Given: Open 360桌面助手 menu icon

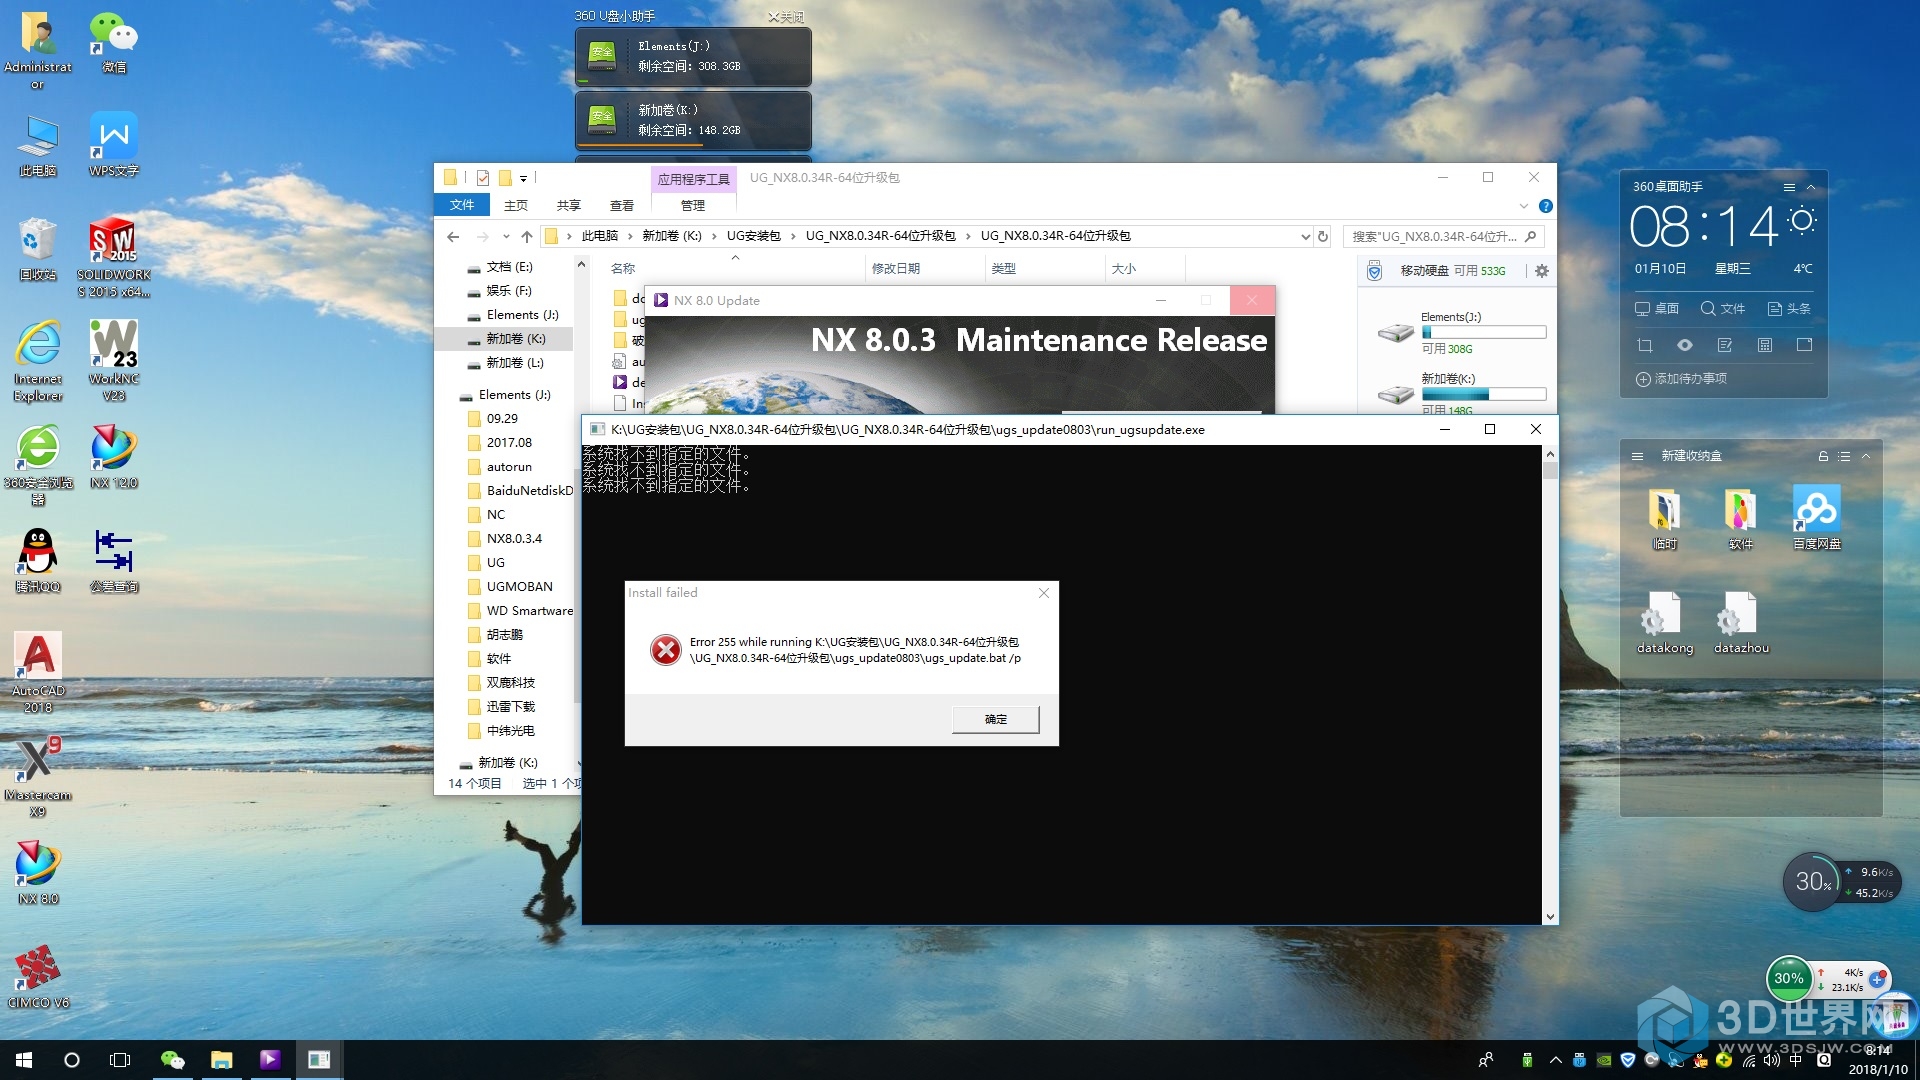Looking at the screenshot, I should pyautogui.click(x=1789, y=187).
